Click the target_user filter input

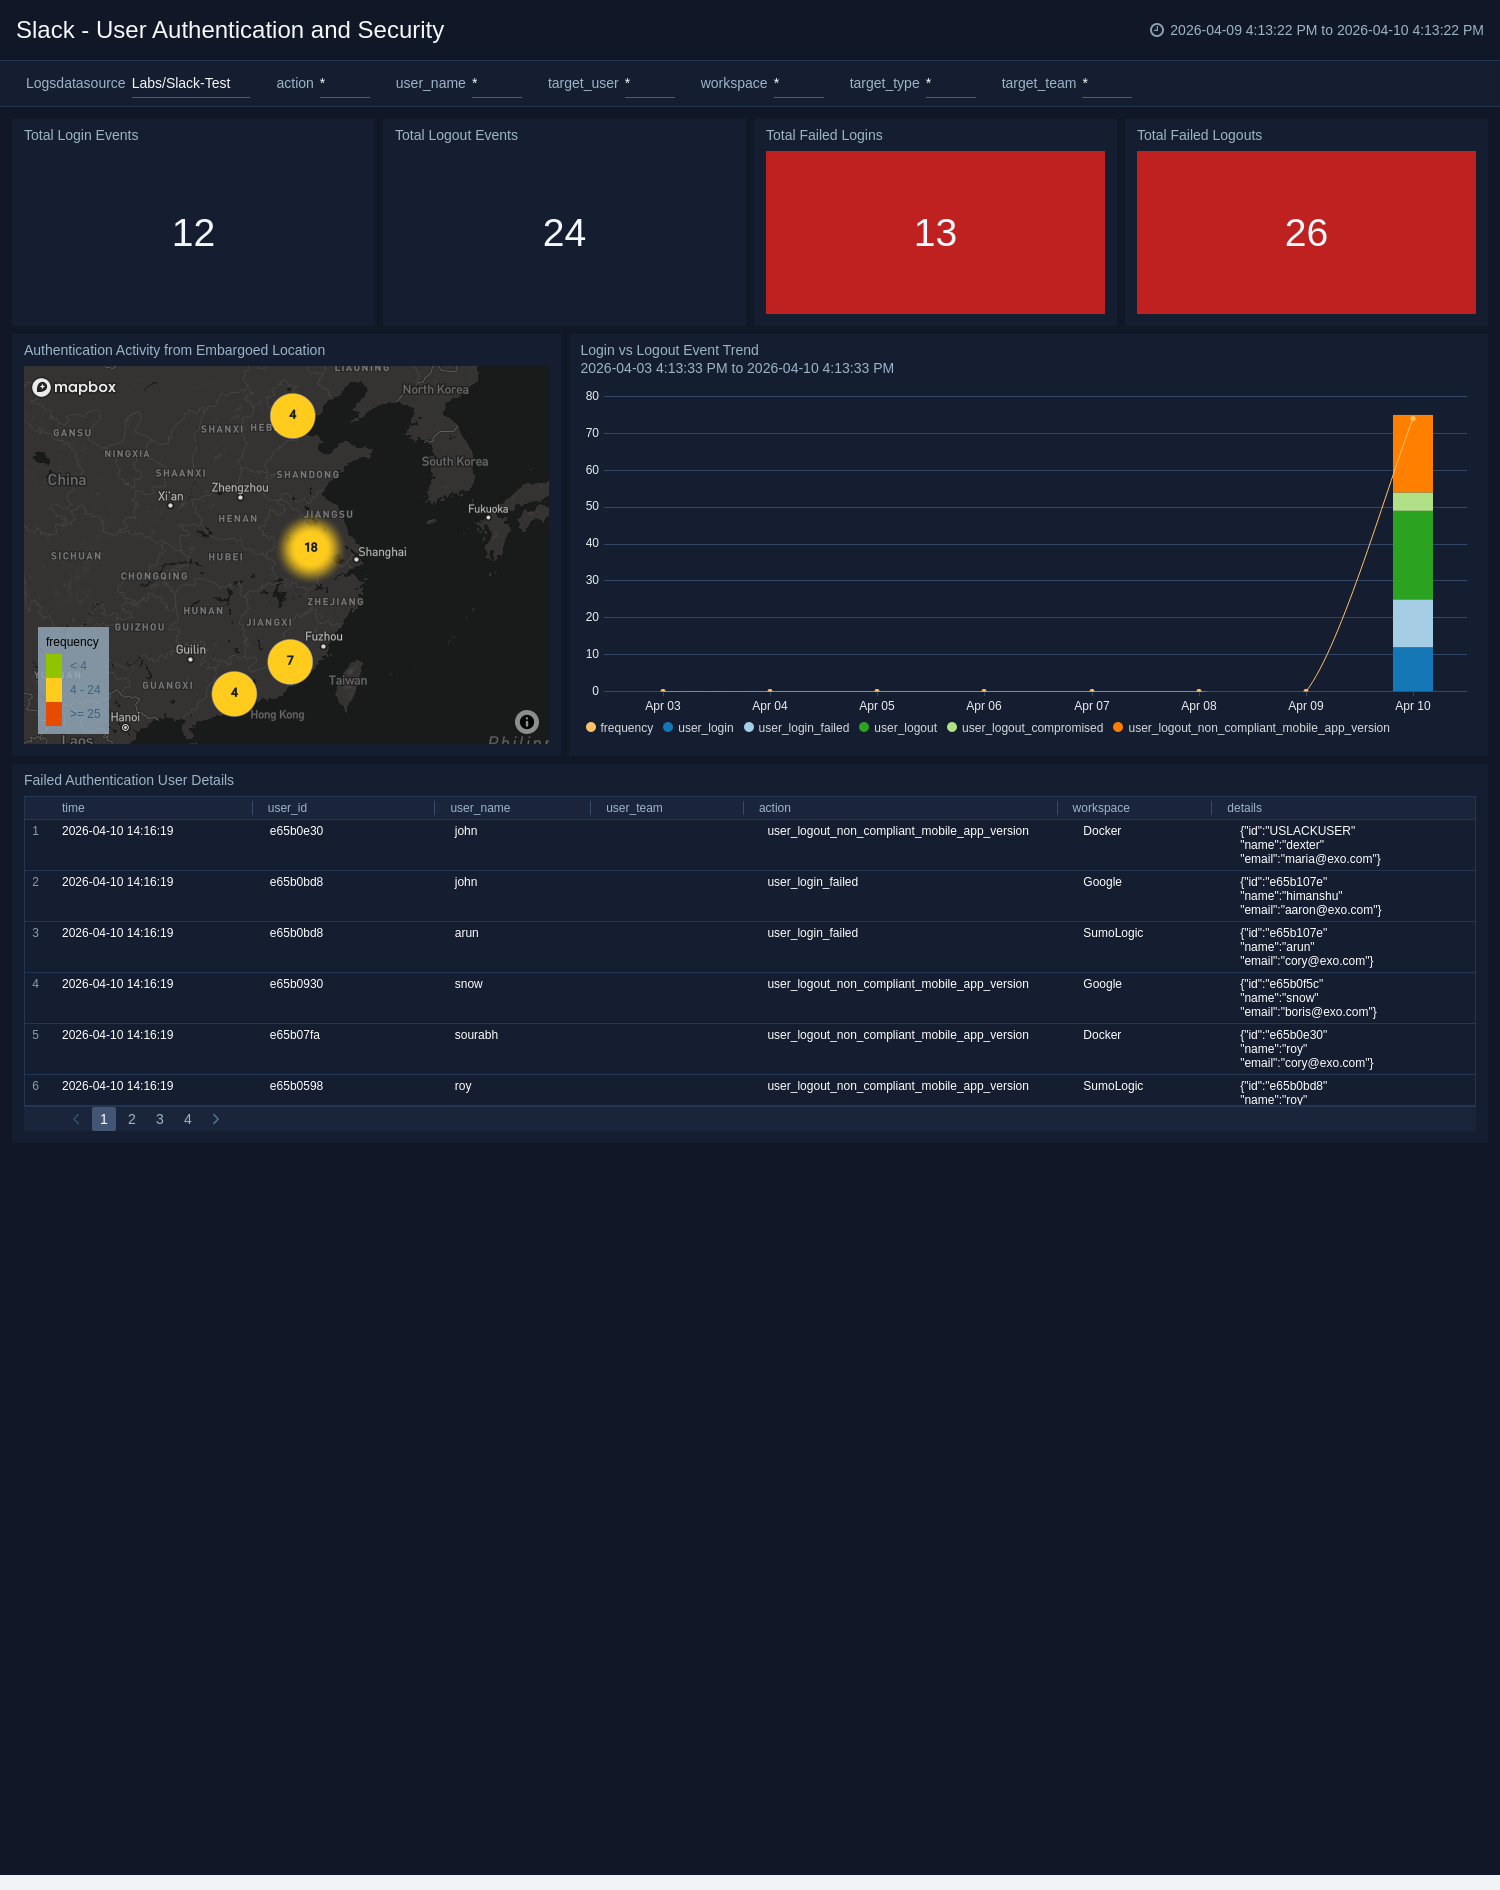coord(649,84)
